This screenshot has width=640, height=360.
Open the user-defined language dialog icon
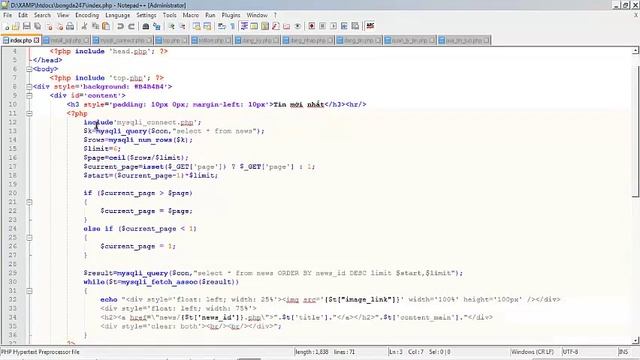[x=254, y=27]
